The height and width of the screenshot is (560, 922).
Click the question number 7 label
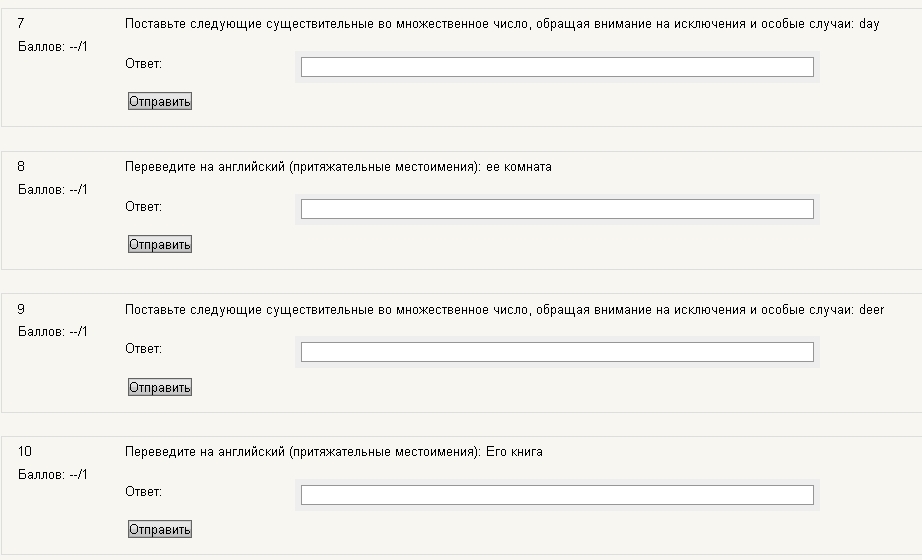[21, 24]
